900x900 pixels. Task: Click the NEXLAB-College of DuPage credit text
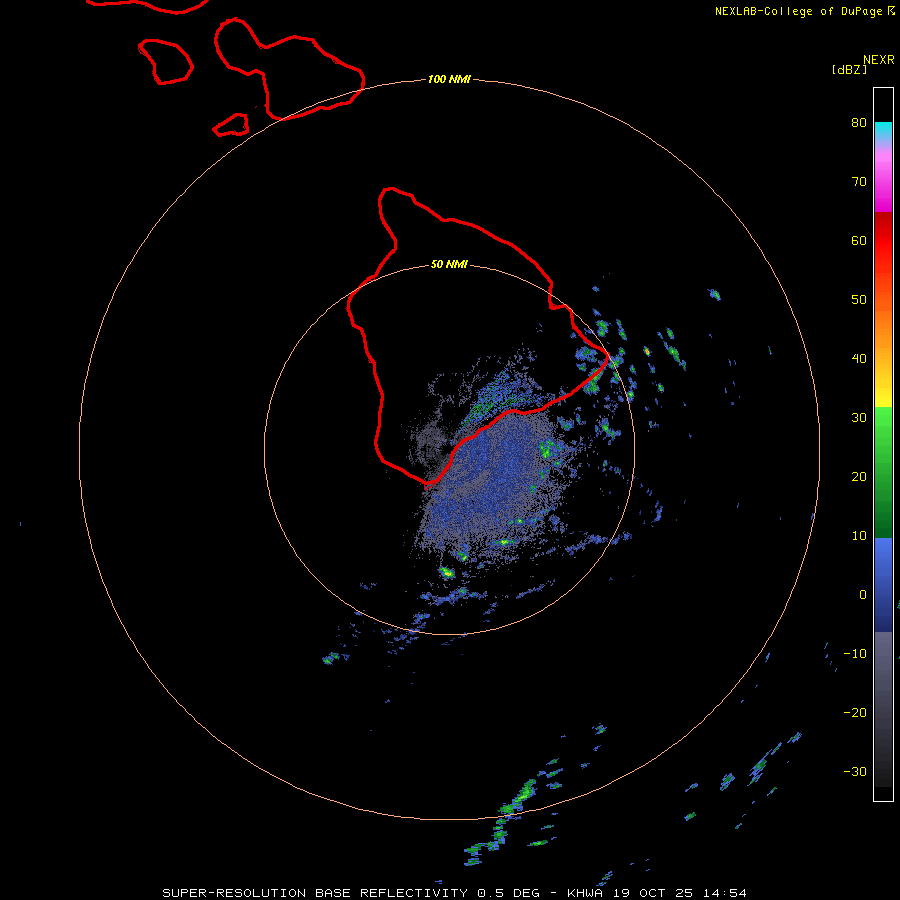[x=804, y=11]
